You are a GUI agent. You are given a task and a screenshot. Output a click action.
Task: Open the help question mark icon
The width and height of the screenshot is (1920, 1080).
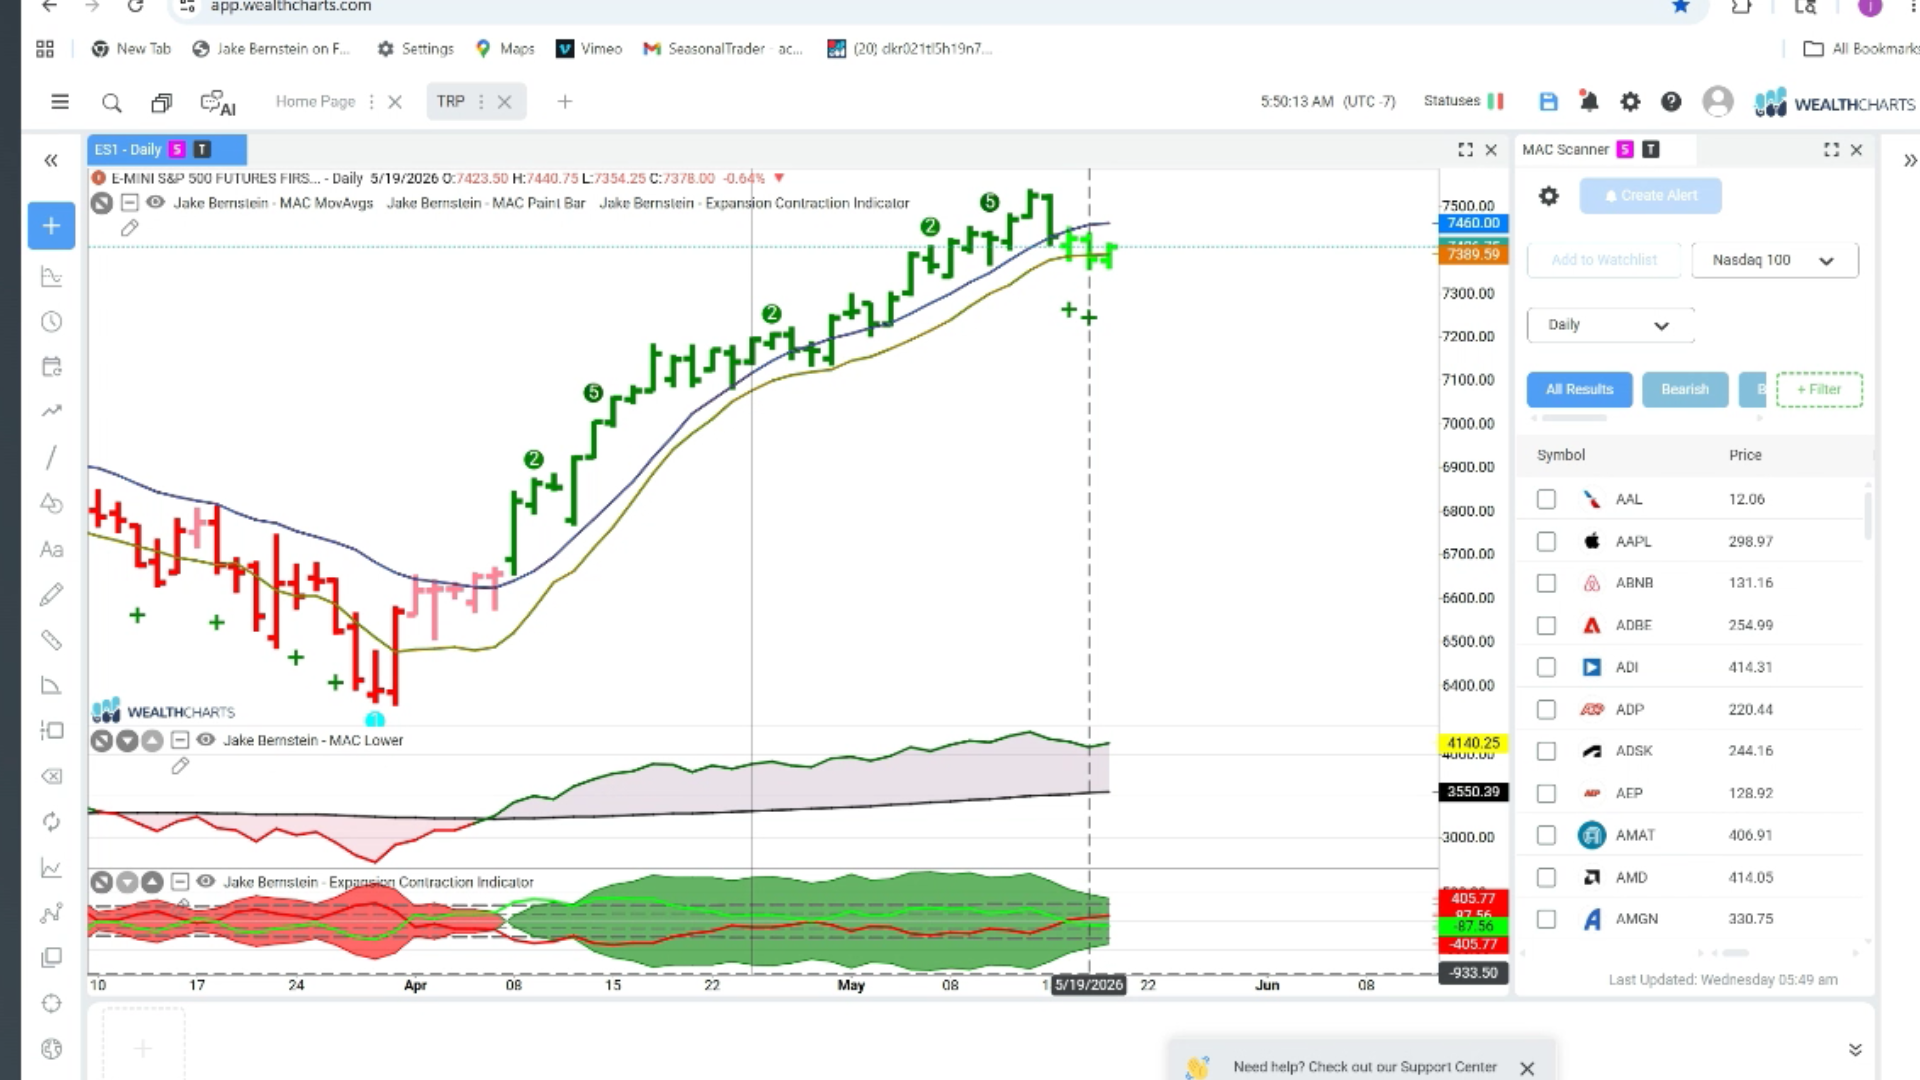point(1671,101)
